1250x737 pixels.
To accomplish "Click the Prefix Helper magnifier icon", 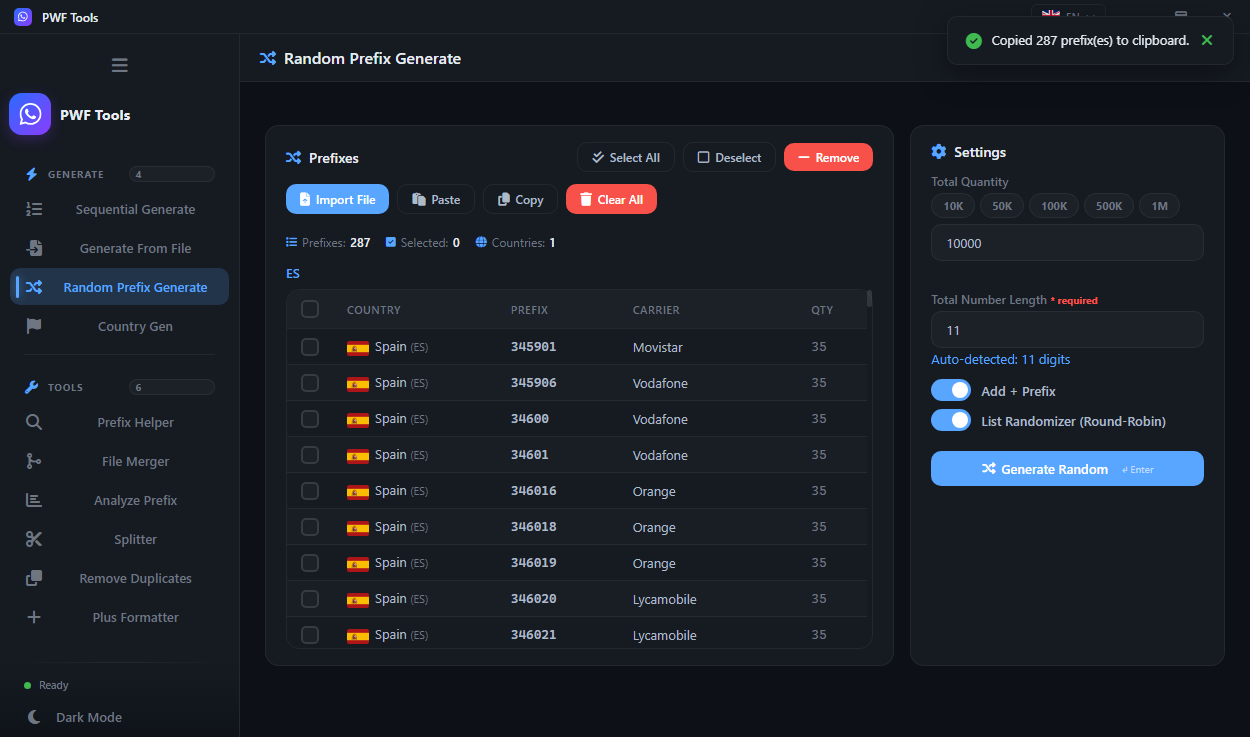I will click(x=34, y=422).
